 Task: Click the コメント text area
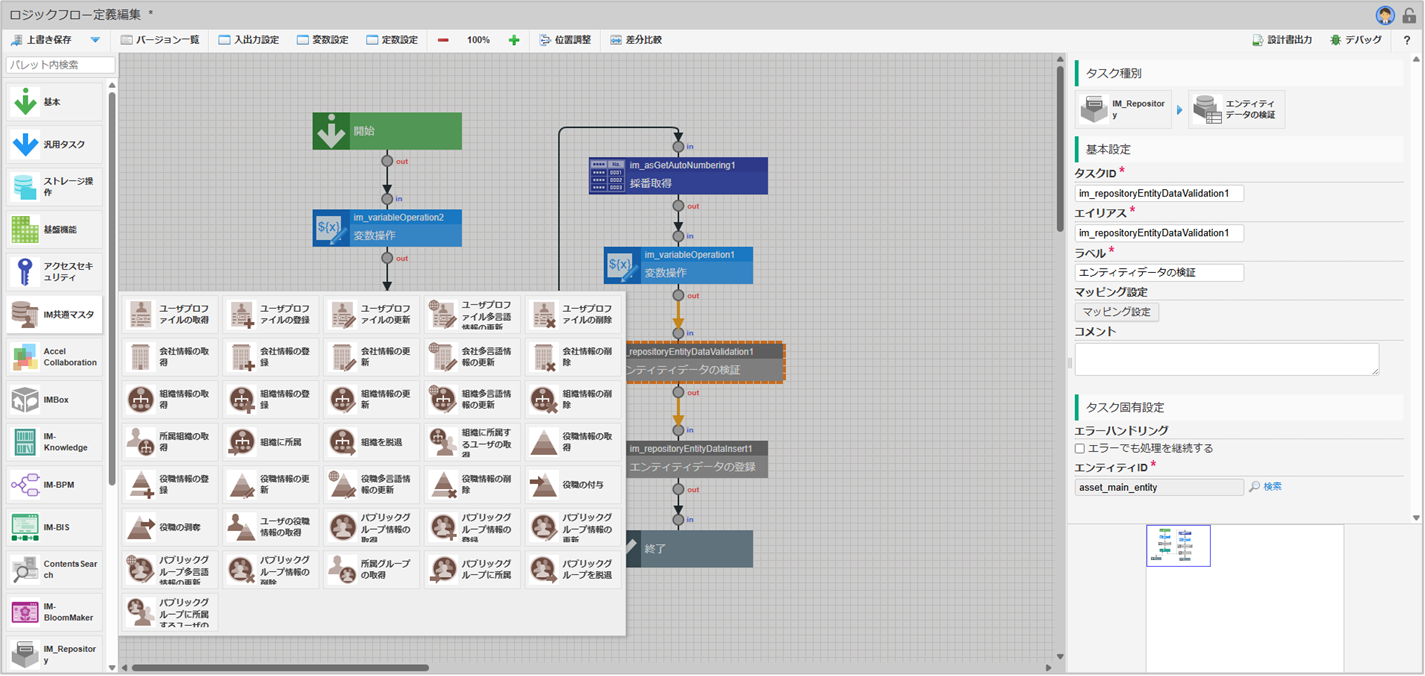click(x=1227, y=360)
